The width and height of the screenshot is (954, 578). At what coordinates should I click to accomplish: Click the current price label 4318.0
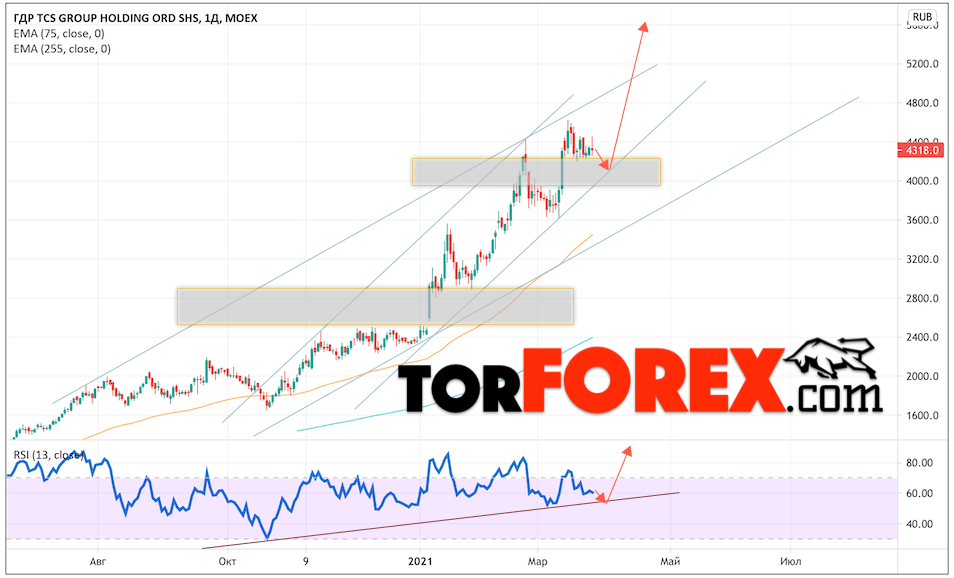pyautogui.click(x=921, y=150)
